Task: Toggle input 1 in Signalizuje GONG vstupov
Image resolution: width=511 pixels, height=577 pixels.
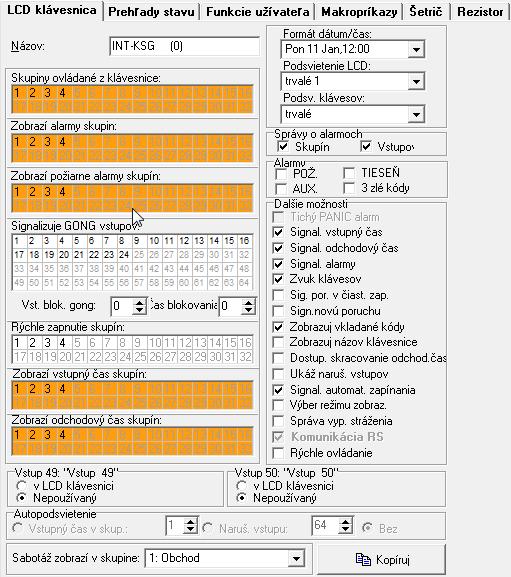Action: (x=17, y=241)
